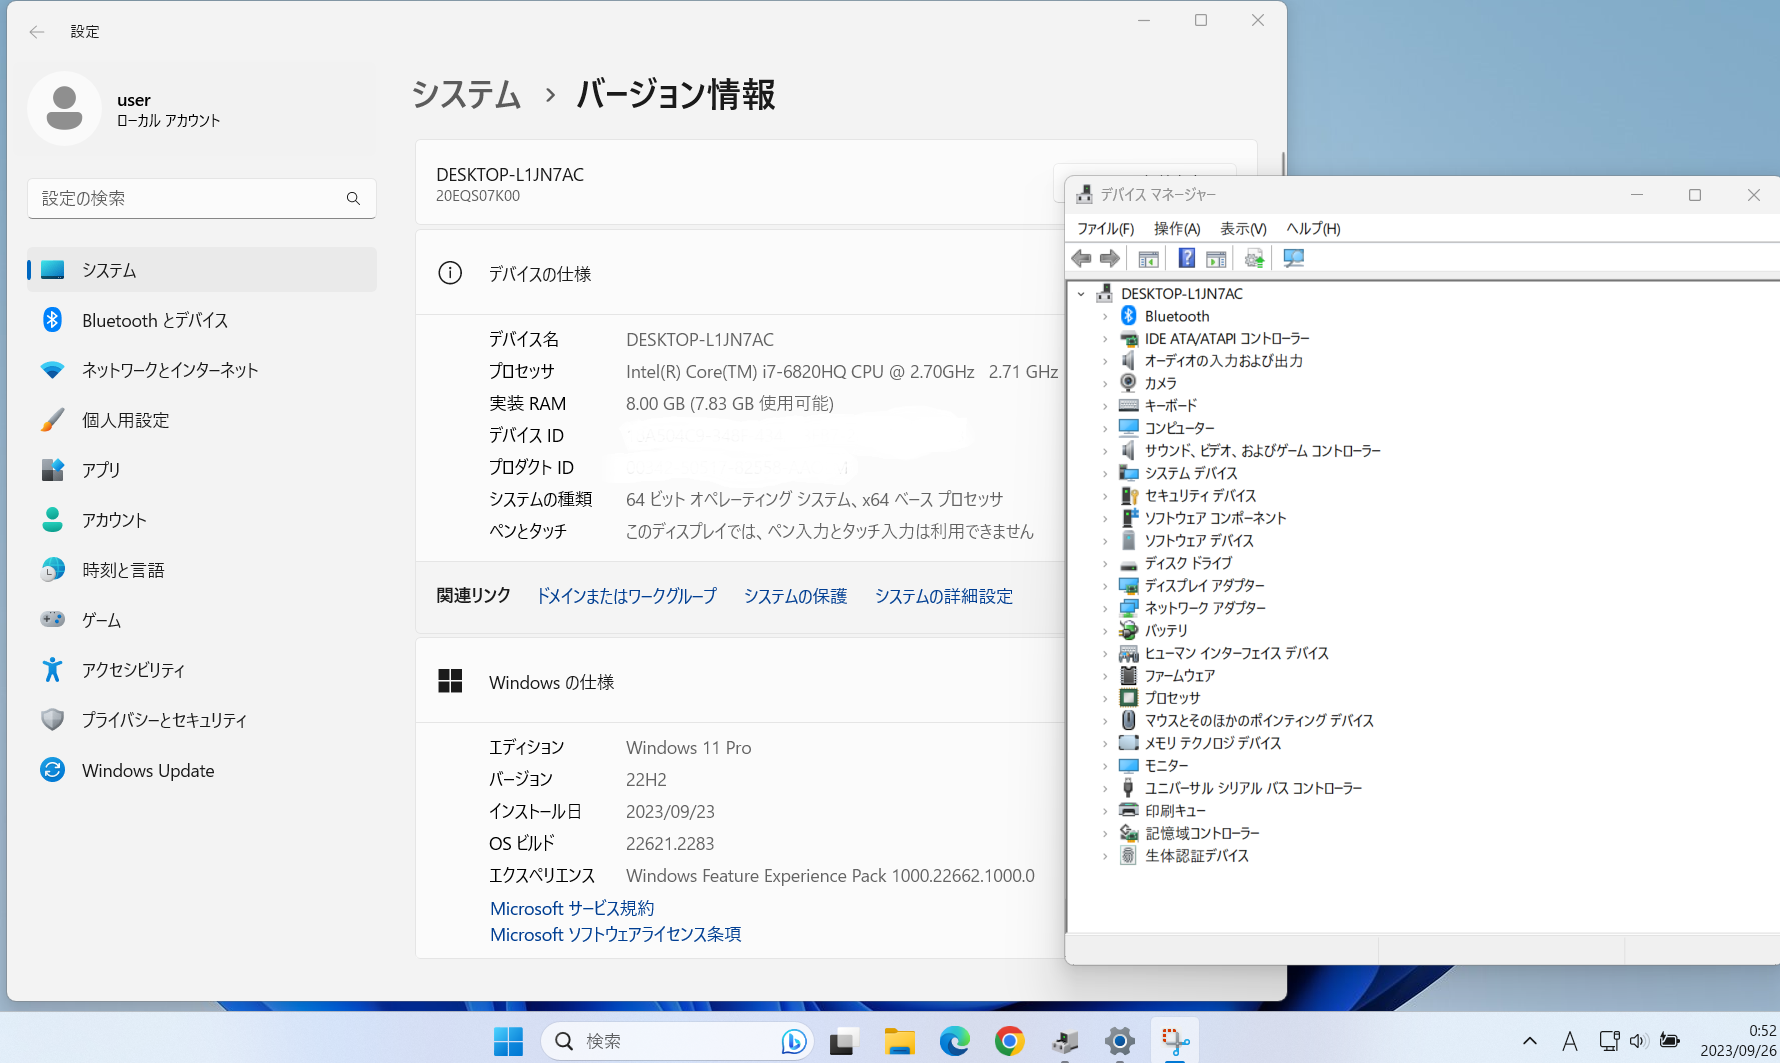Click the システム デバイス icon in device tree
Viewport: 1780px width, 1063px height.
[x=1129, y=473]
